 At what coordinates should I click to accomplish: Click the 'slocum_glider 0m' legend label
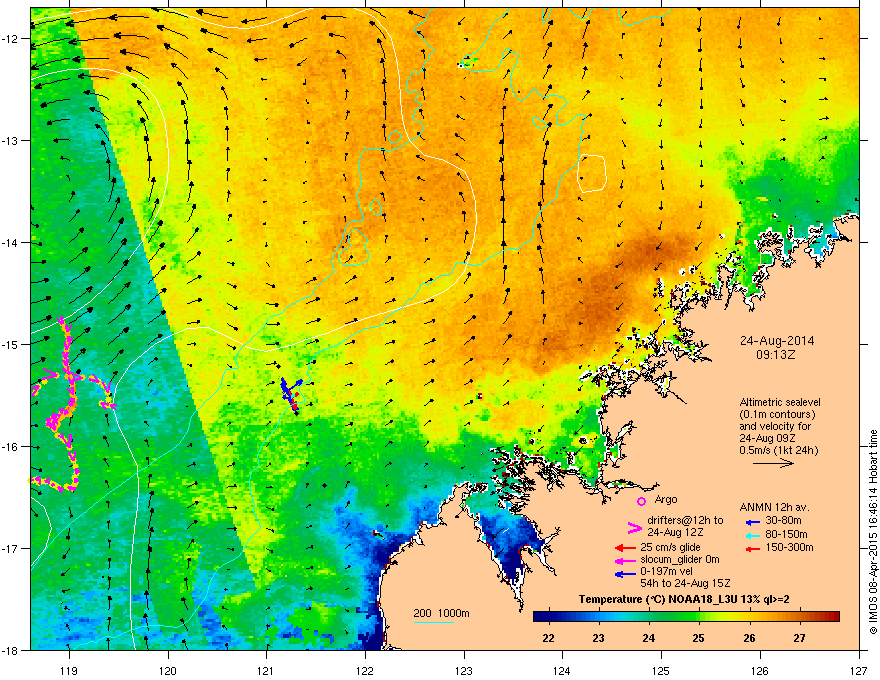click(x=680, y=560)
